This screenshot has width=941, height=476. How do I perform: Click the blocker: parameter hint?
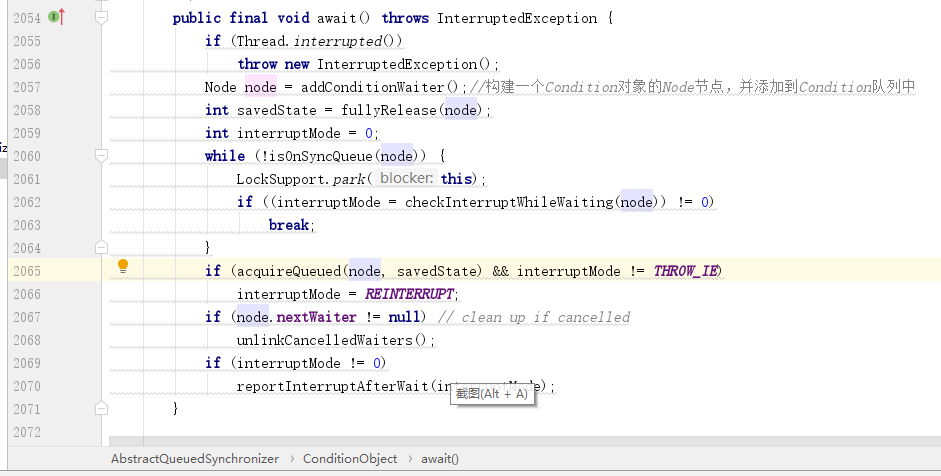[406, 178]
